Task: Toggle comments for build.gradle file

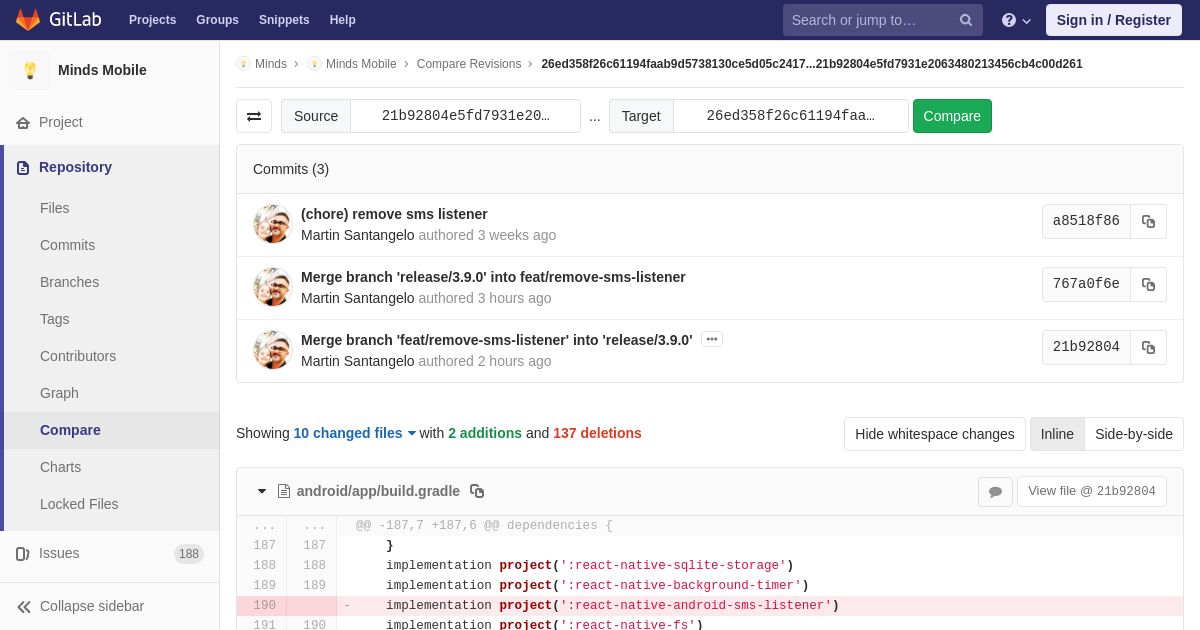Action: pyautogui.click(x=995, y=492)
